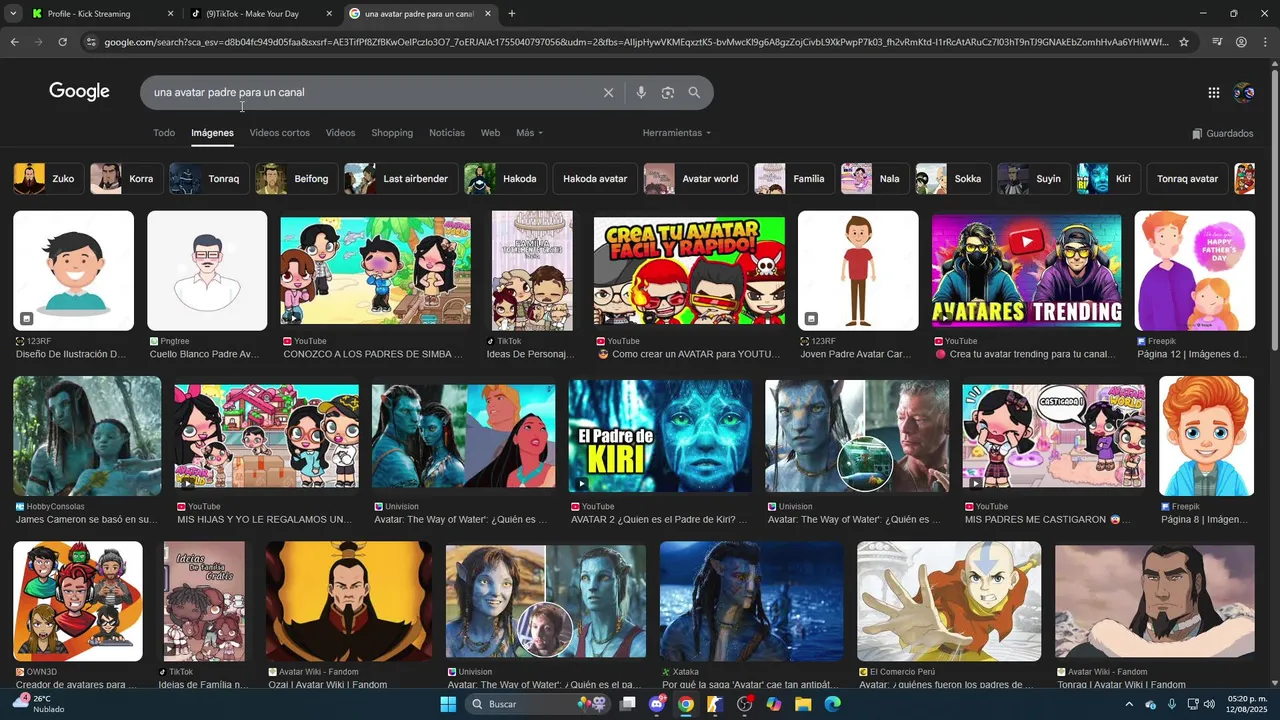This screenshot has width=1280, height=720.
Task: Choose the Familia suggestion chip
Action: (x=793, y=179)
